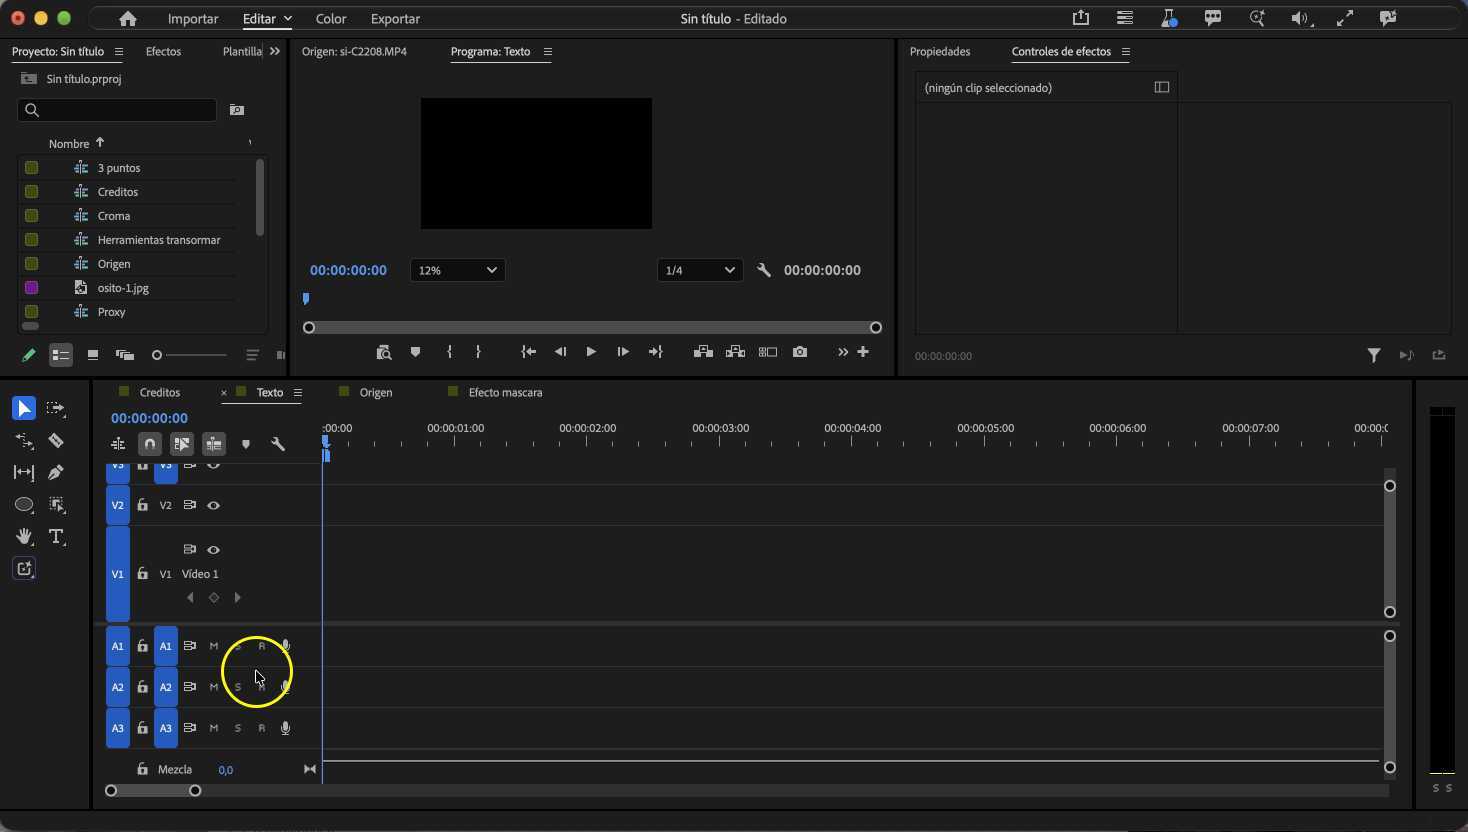Click Mark In bracket button

pyautogui.click(x=449, y=352)
